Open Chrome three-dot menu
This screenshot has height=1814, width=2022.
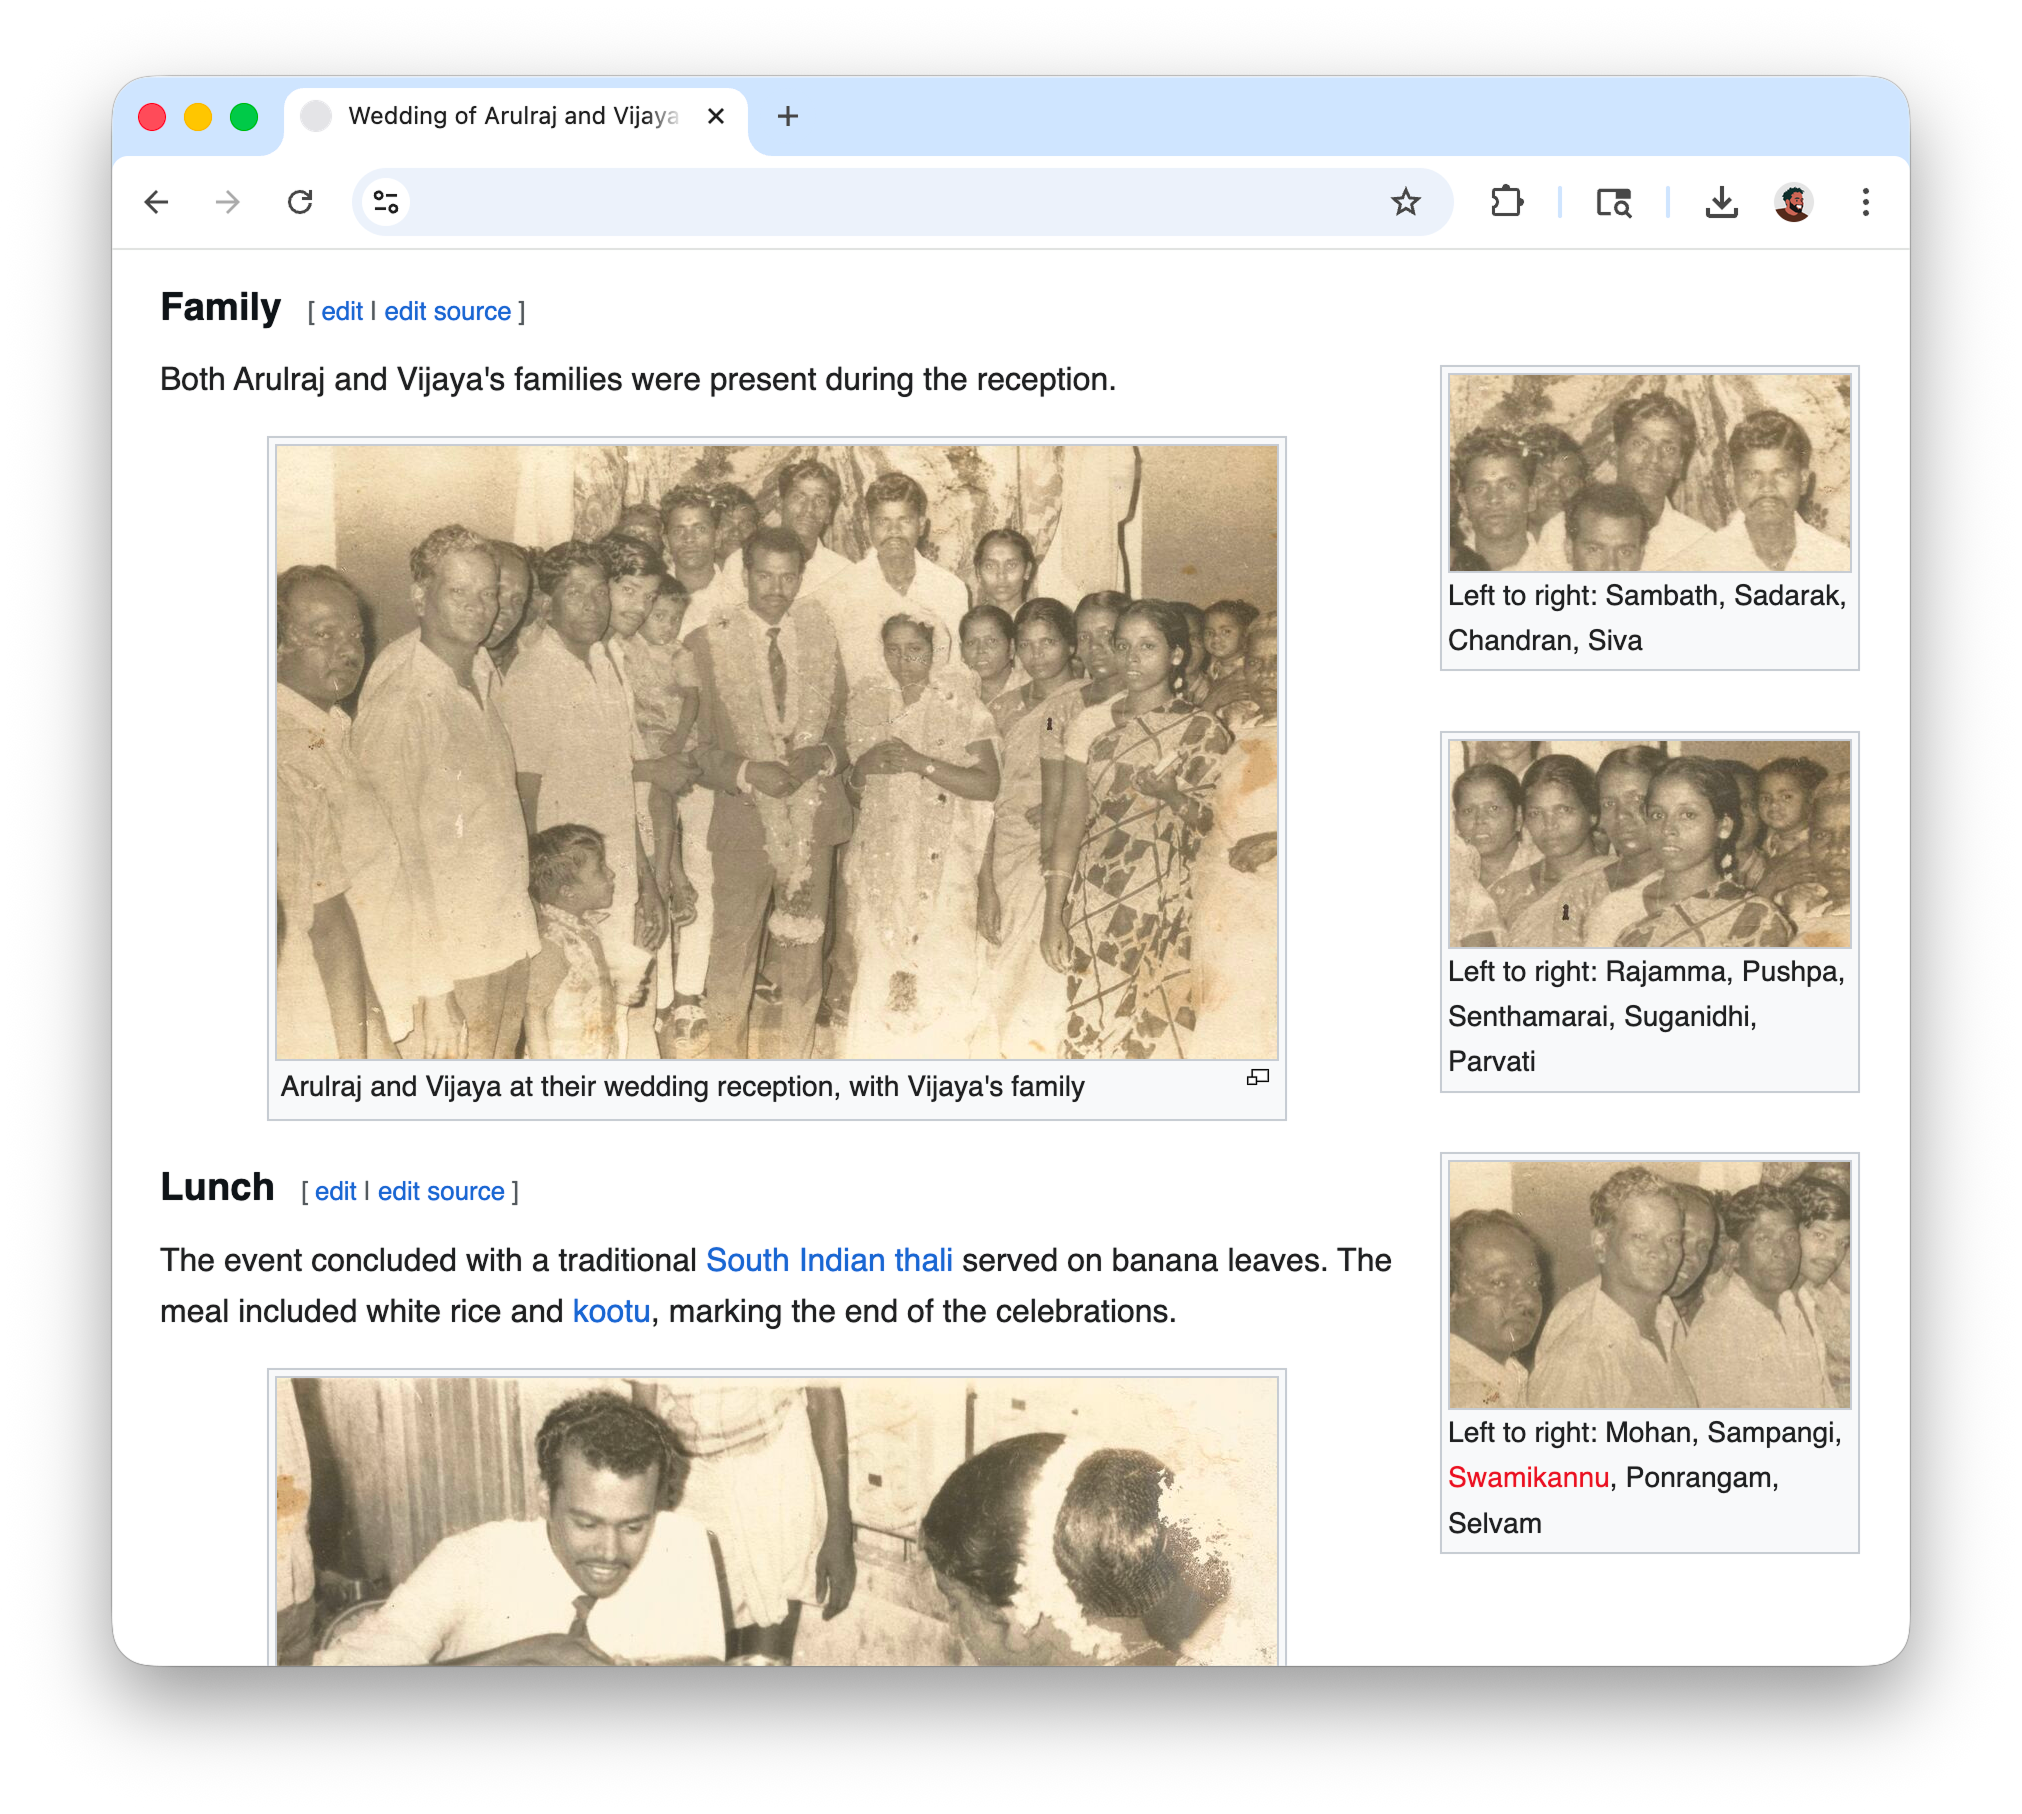pos(1865,203)
